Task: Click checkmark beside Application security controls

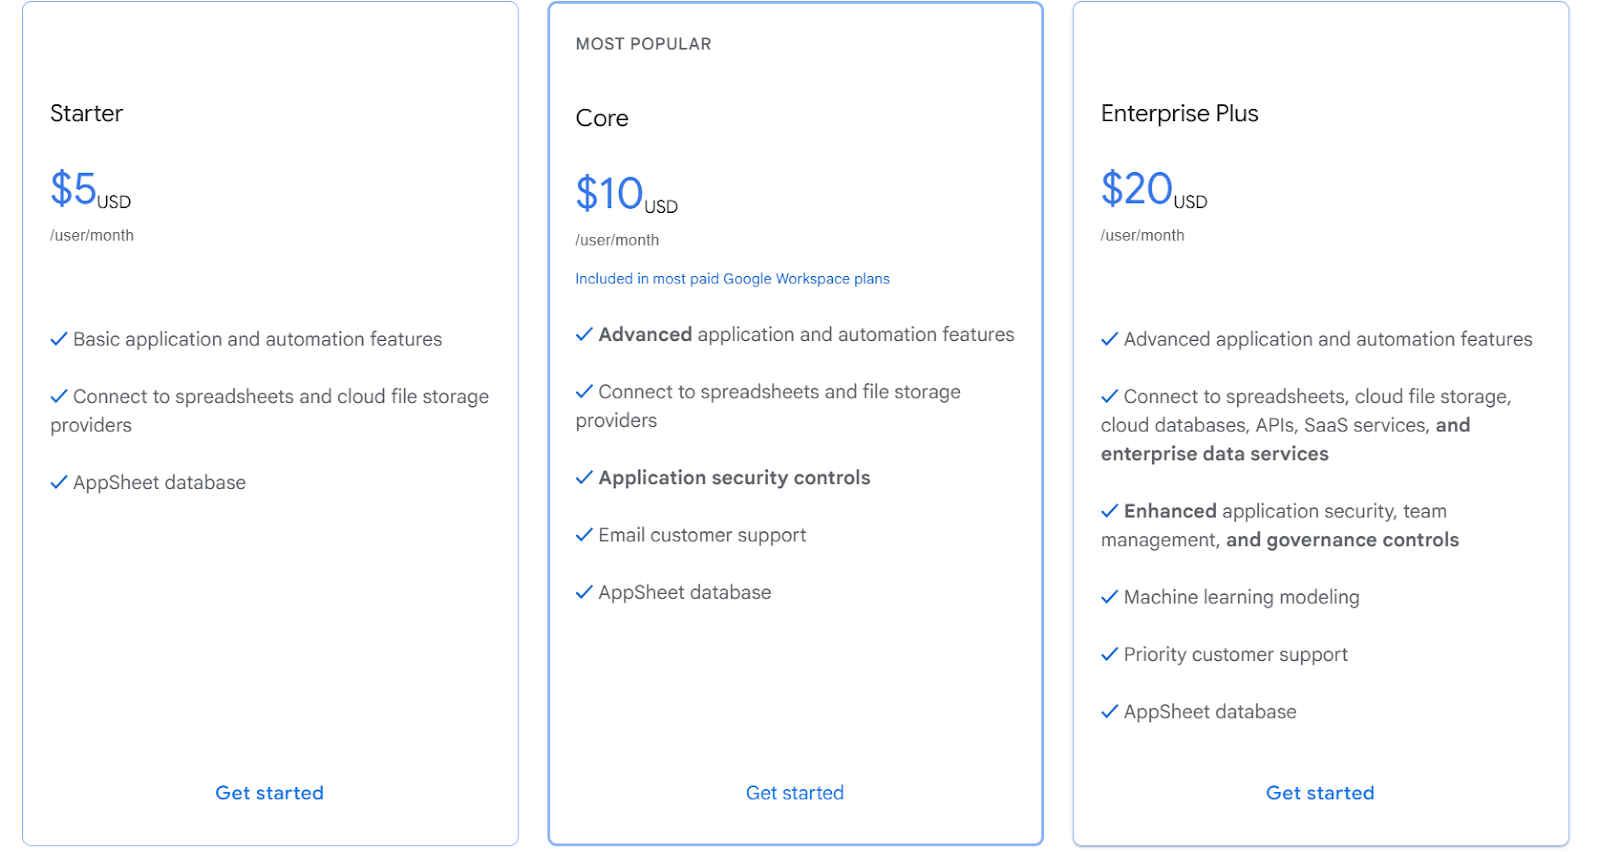Action: (584, 478)
